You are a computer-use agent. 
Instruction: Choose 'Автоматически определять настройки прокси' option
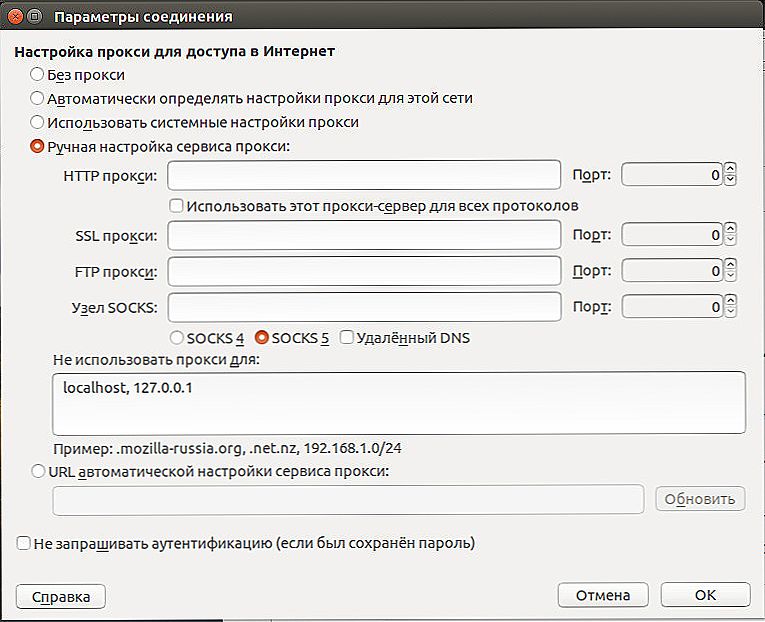tap(37, 98)
